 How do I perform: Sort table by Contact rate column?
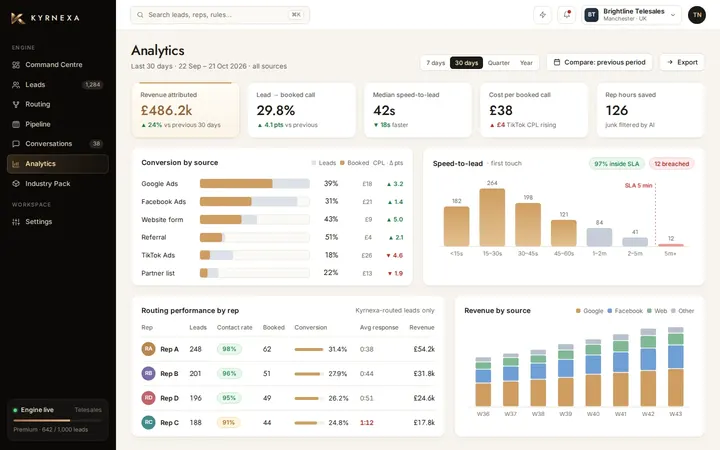click(235, 327)
